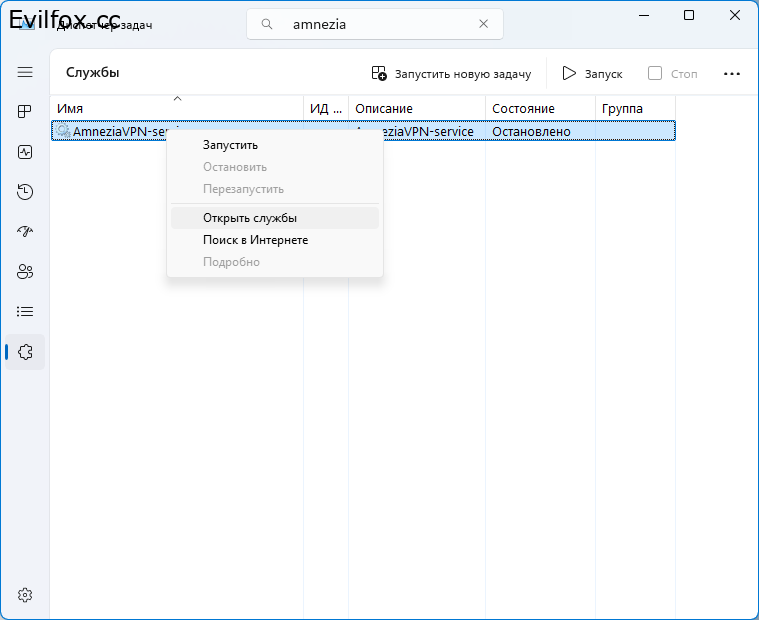The height and width of the screenshot is (620, 759).
Task: Open the hamburger navigation menu
Action: click(25, 73)
